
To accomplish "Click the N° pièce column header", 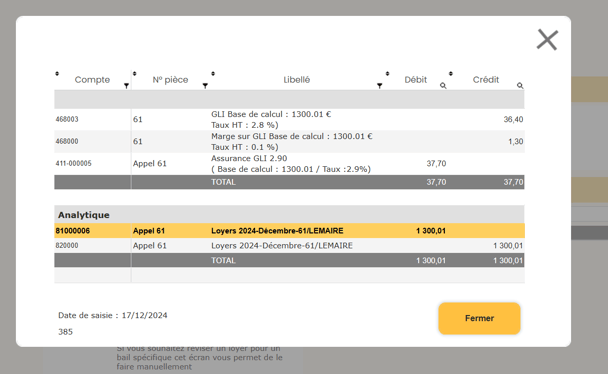I will coord(170,80).
